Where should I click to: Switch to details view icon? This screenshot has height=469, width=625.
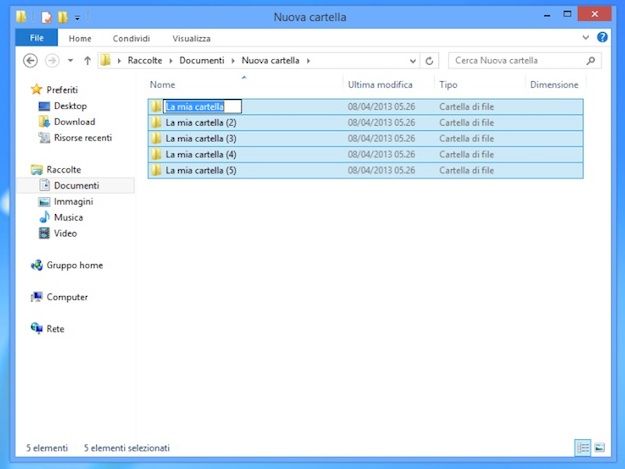[583, 448]
